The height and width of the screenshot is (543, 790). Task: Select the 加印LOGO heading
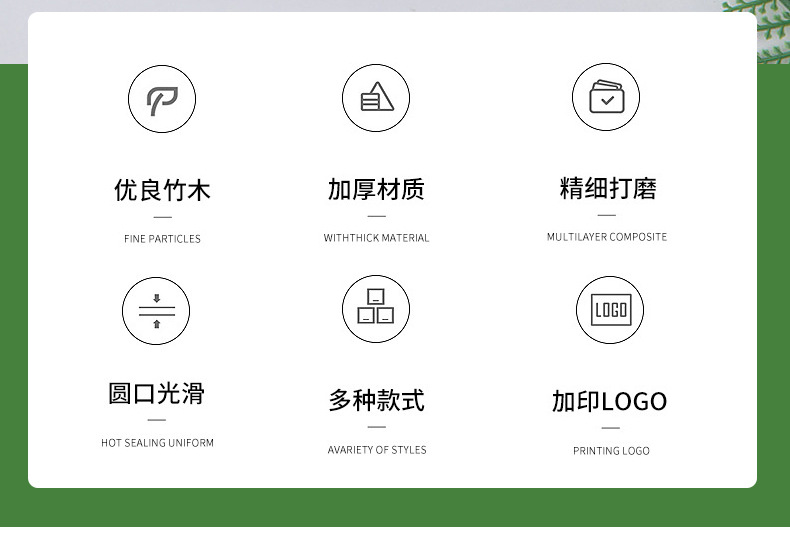pyautogui.click(x=609, y=401)
